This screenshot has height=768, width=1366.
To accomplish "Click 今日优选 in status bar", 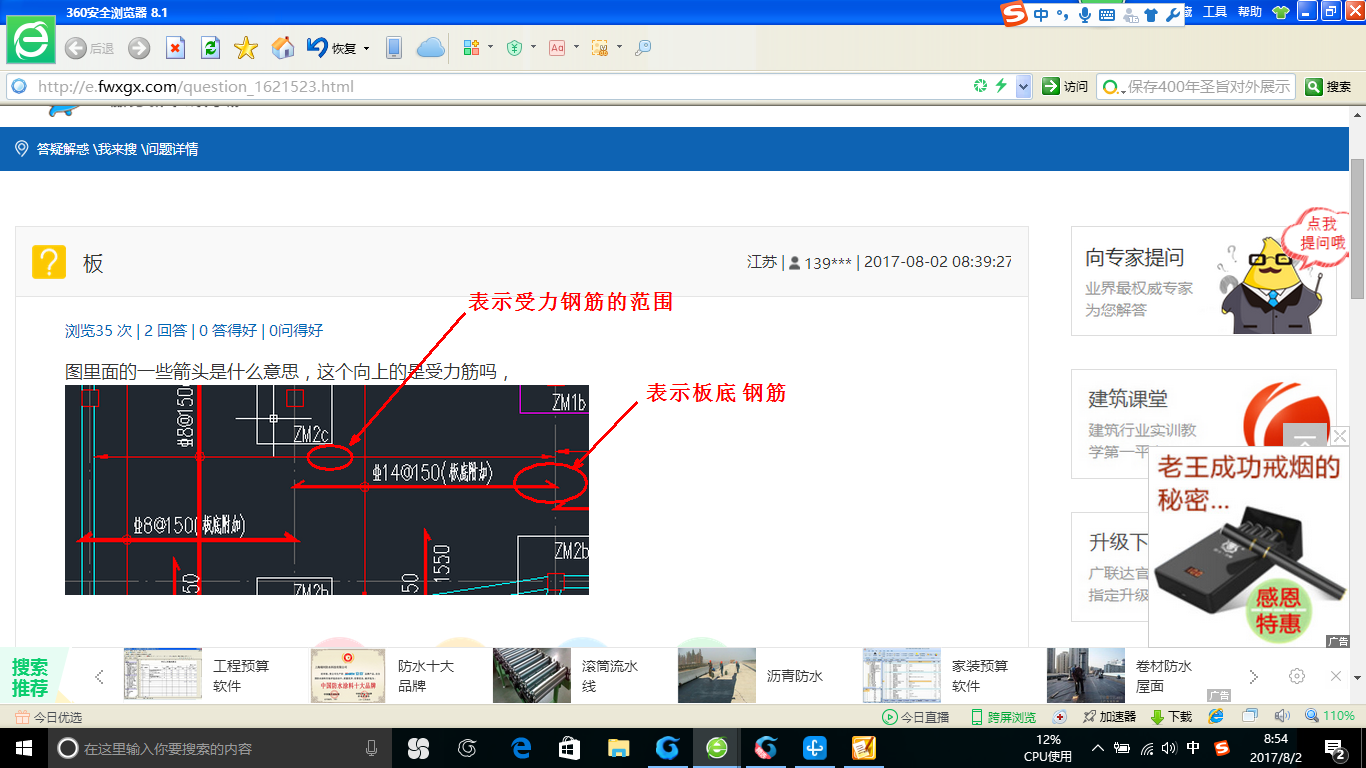I will (x=48, y=717).
